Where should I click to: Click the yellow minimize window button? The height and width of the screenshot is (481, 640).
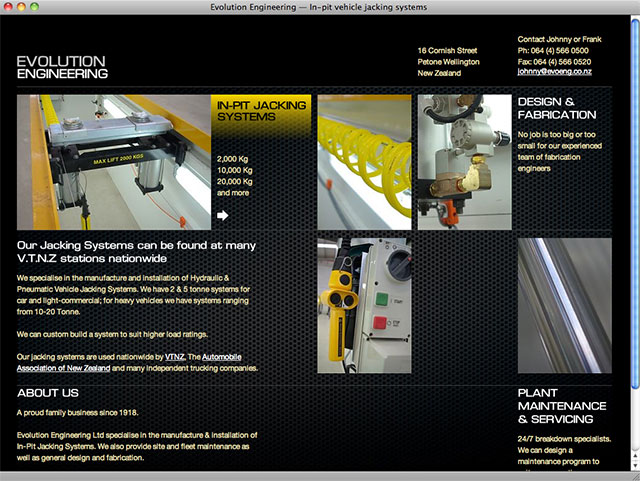tap(21, 7)
